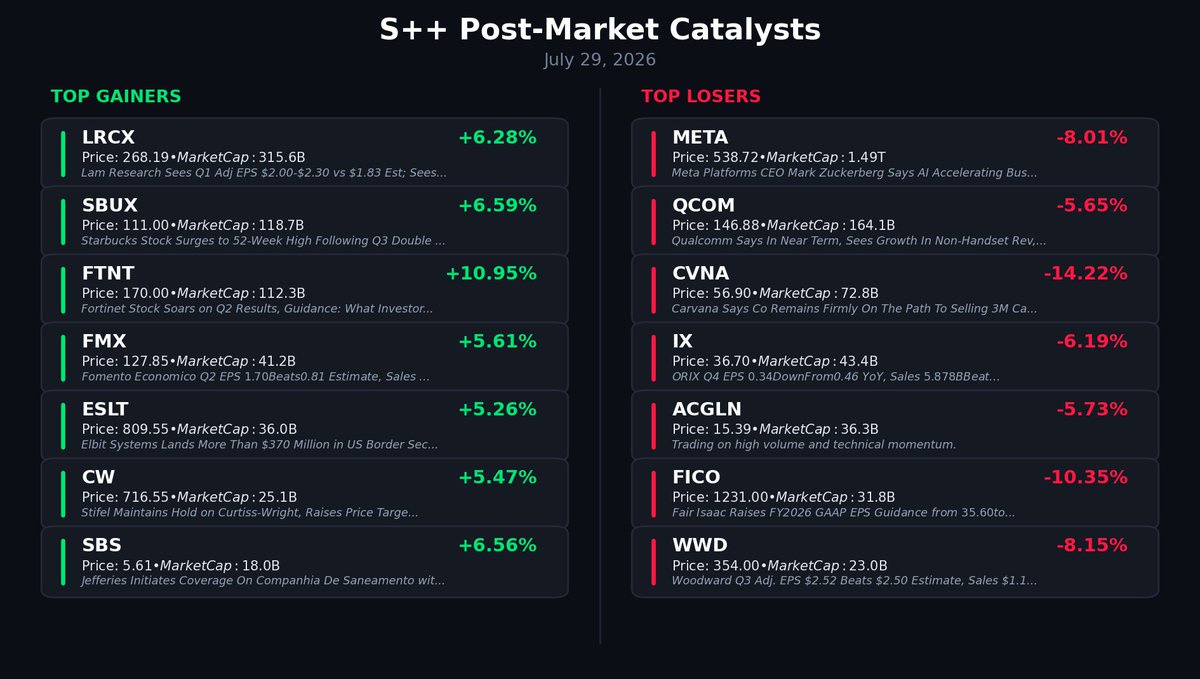Viewport: 1200px width, 679px height.
Task: Select the SBUX ticker symbol
Action: click(x=110, y=205)
